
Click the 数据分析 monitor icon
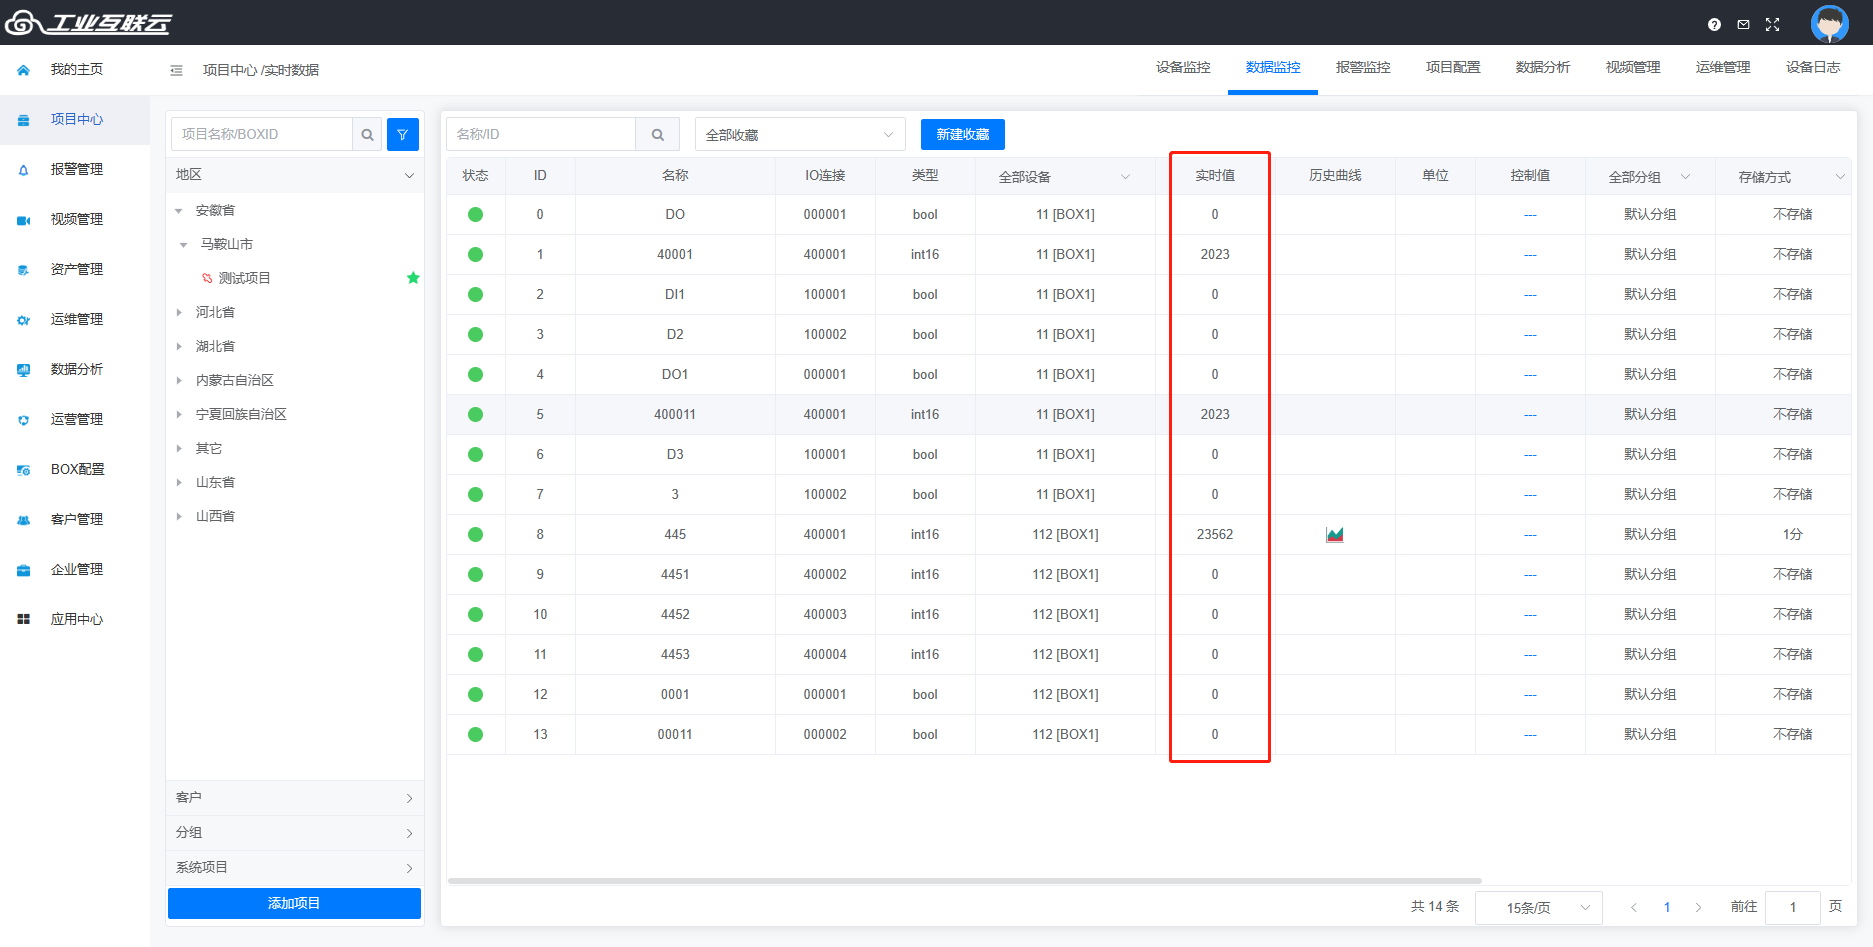(24, 370)
